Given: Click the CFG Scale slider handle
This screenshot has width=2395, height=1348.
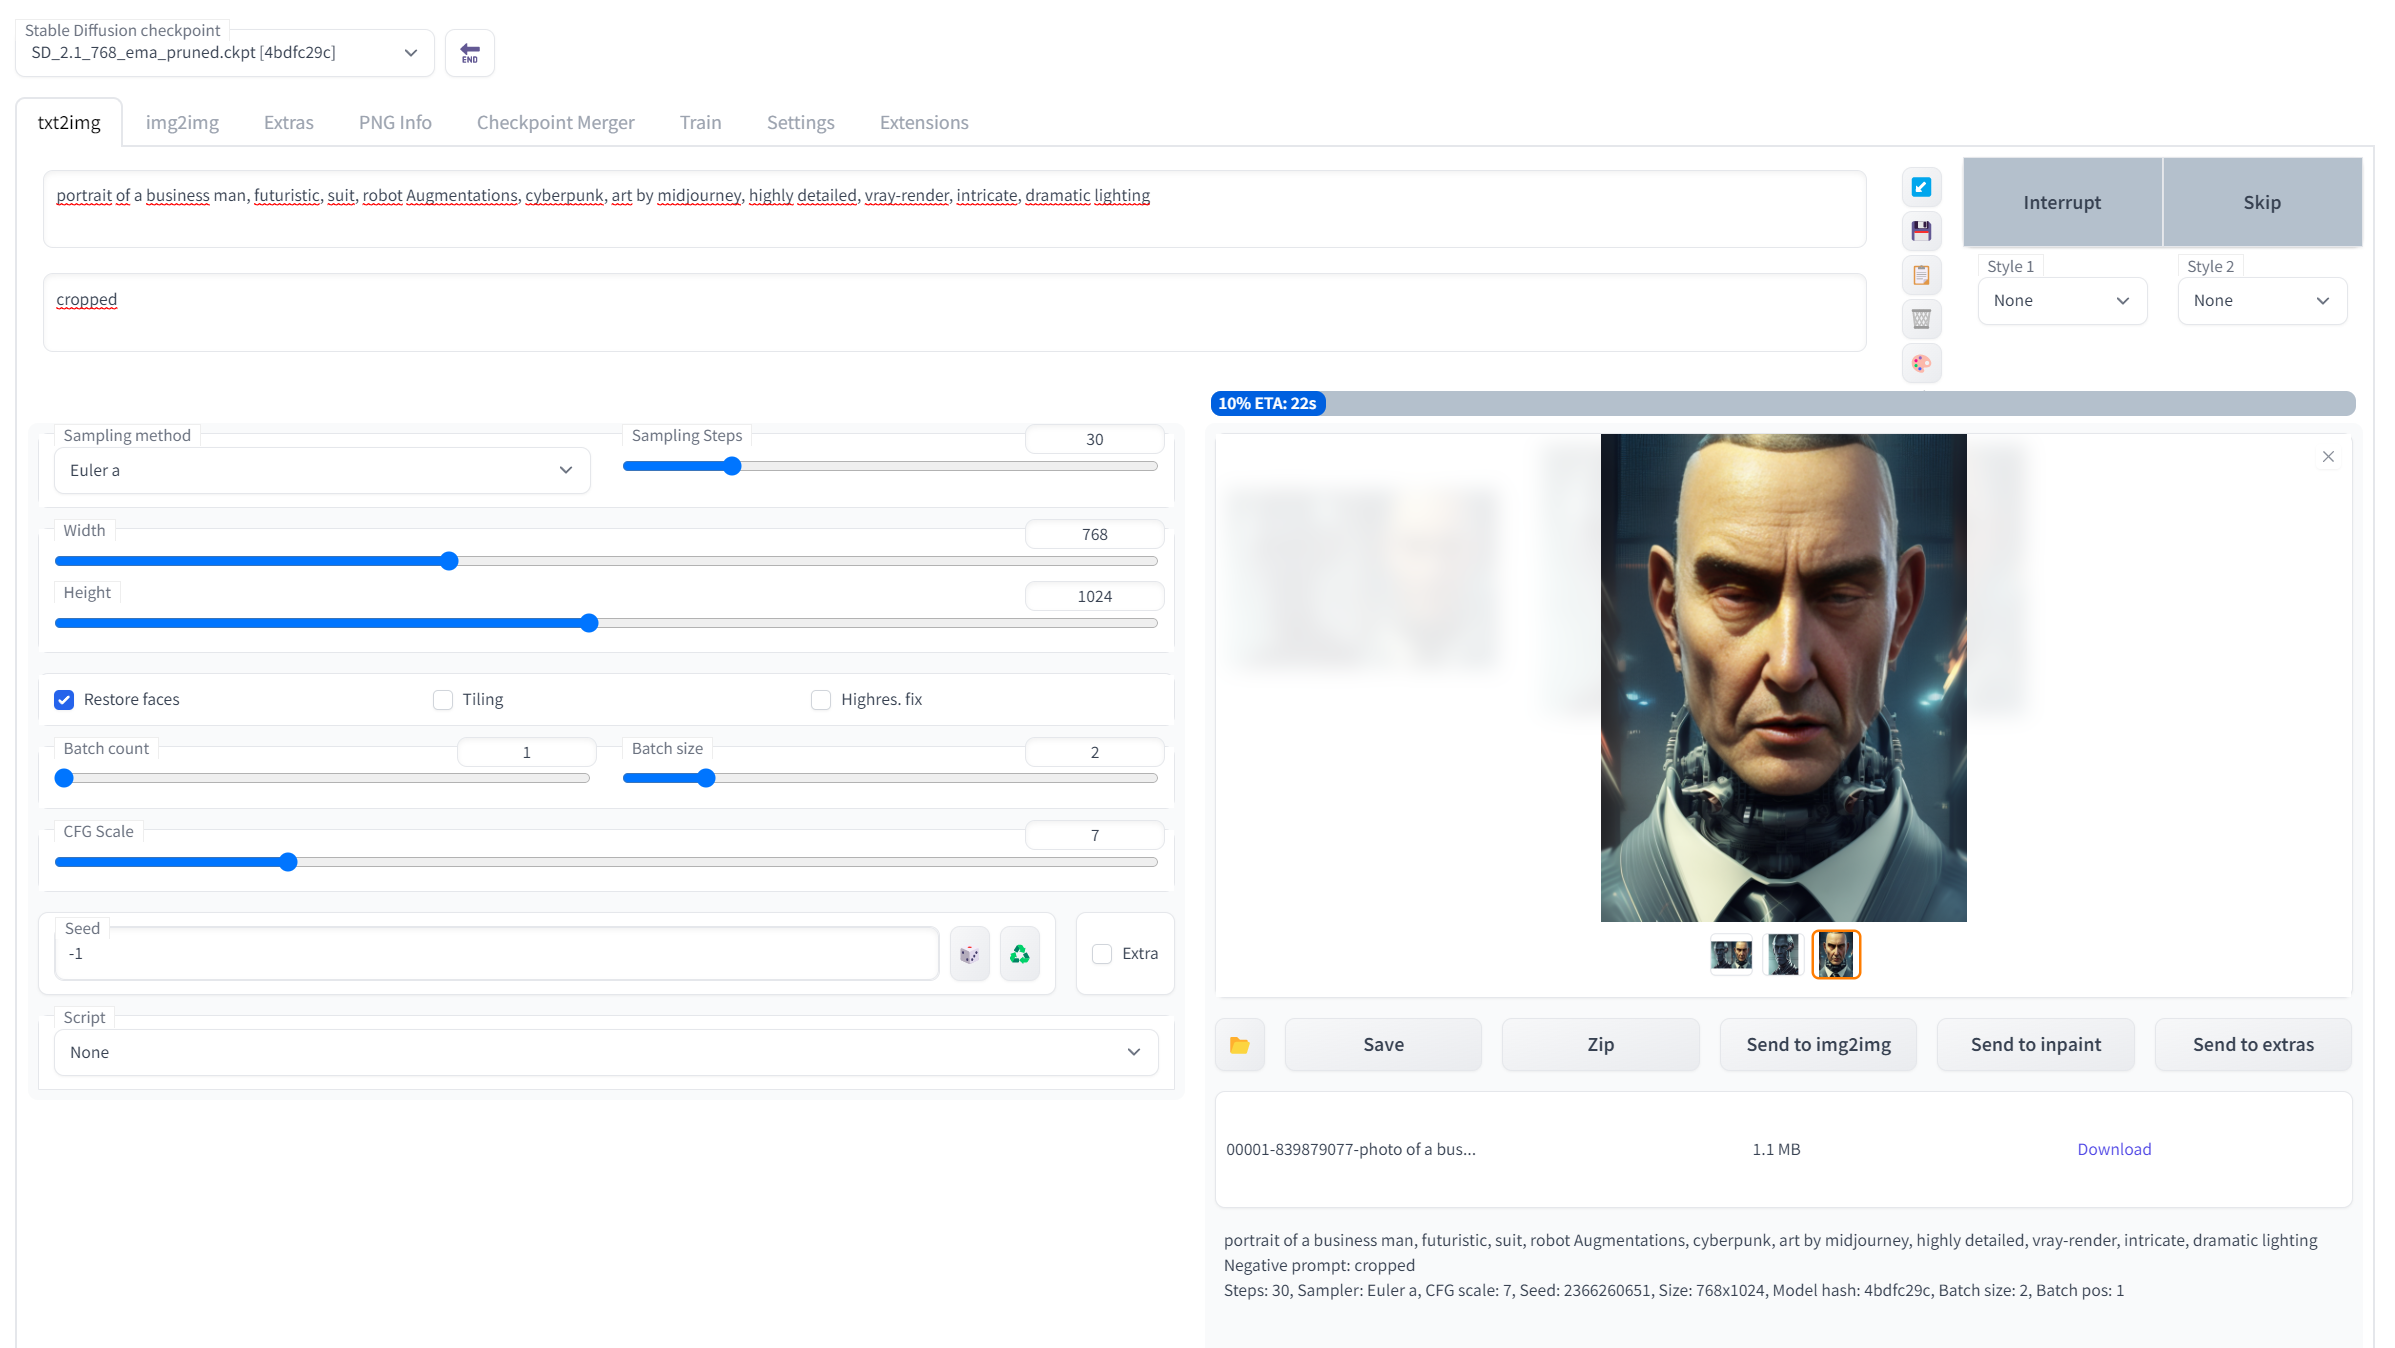Looking at the screenshot, I should 288,862.
